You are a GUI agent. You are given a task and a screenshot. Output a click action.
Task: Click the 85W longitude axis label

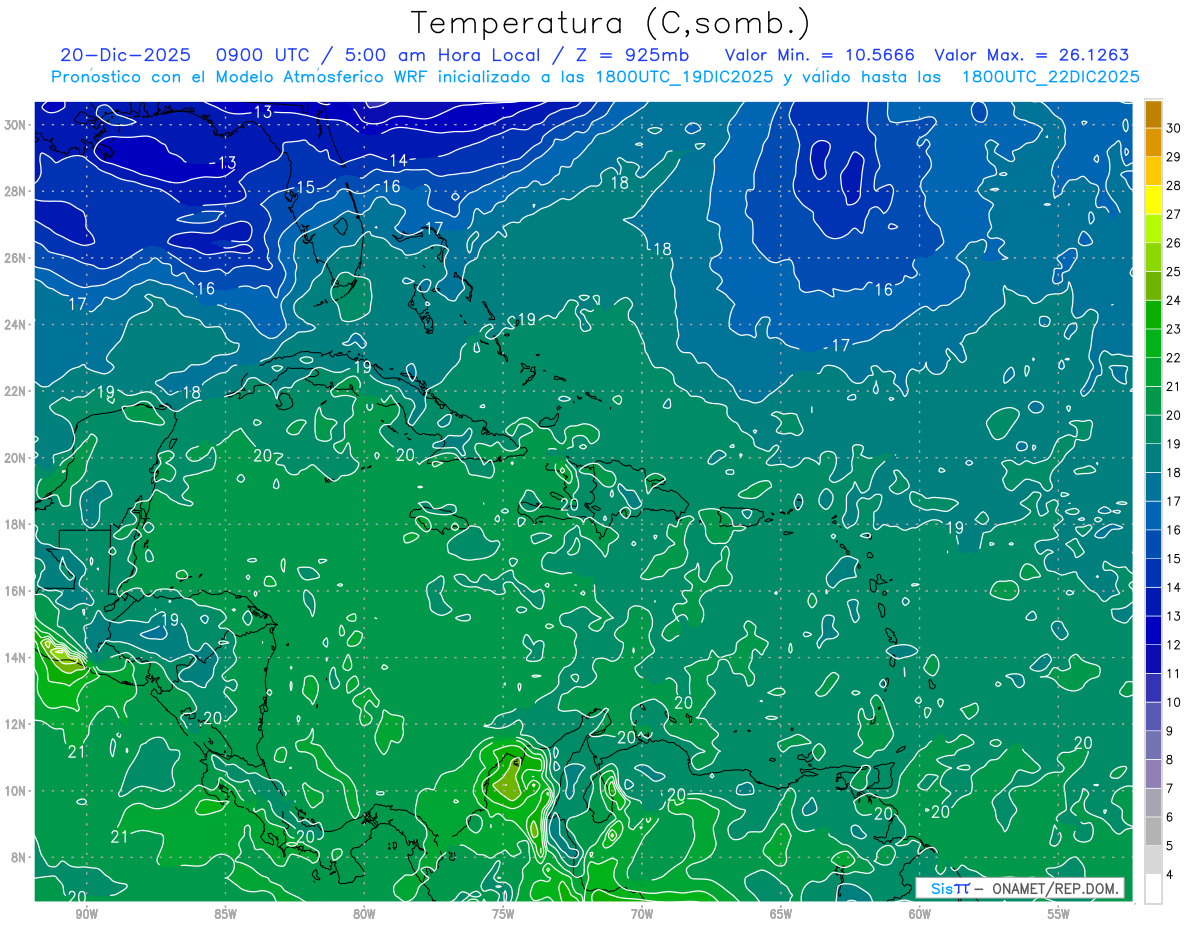click(x=225, y=914)
